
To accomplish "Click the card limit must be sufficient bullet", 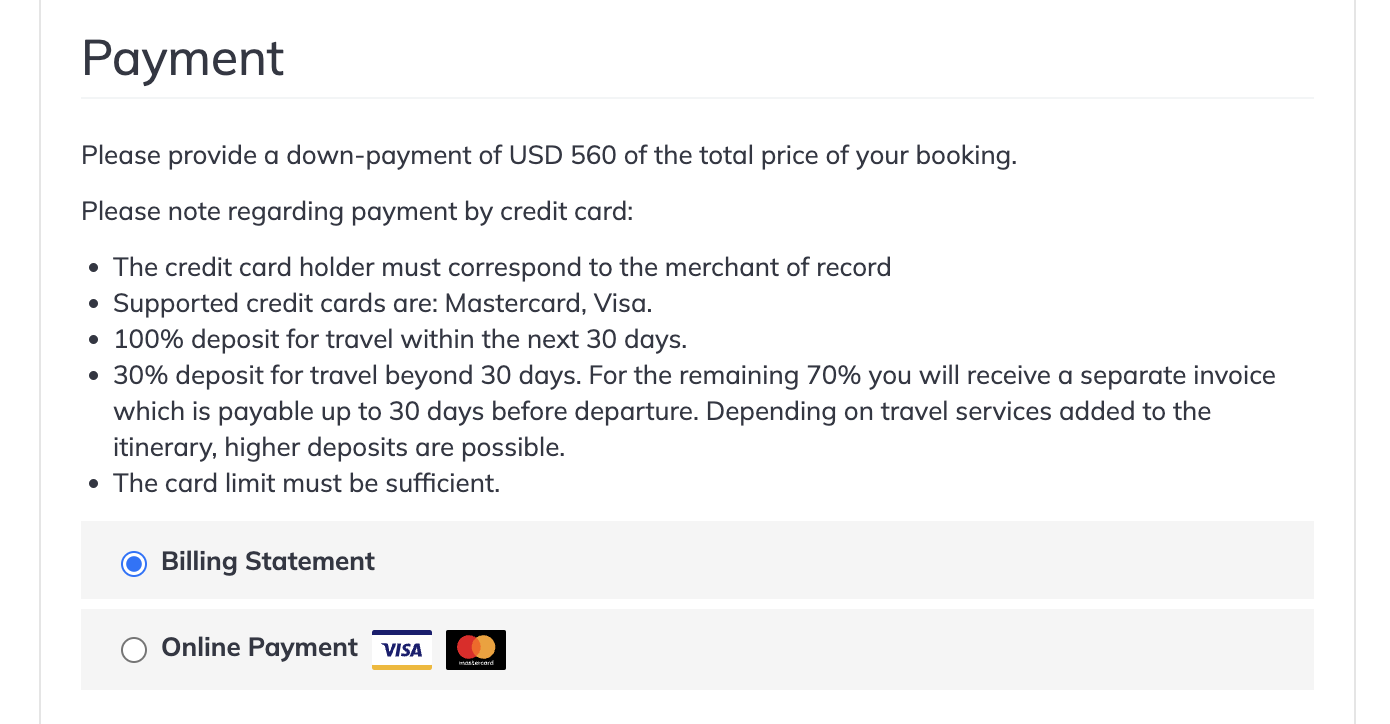I will click(306, 484).
